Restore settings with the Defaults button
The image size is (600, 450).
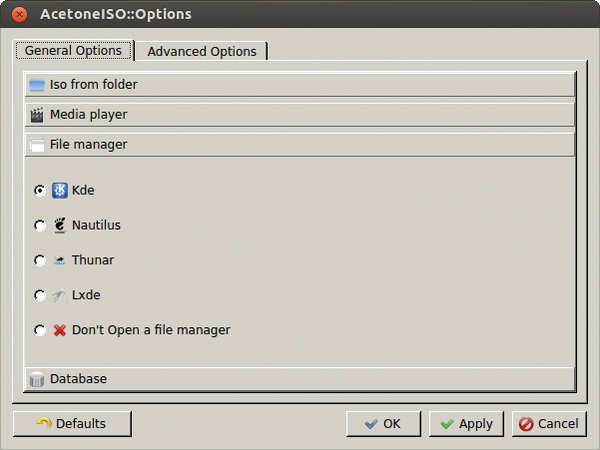72,424
